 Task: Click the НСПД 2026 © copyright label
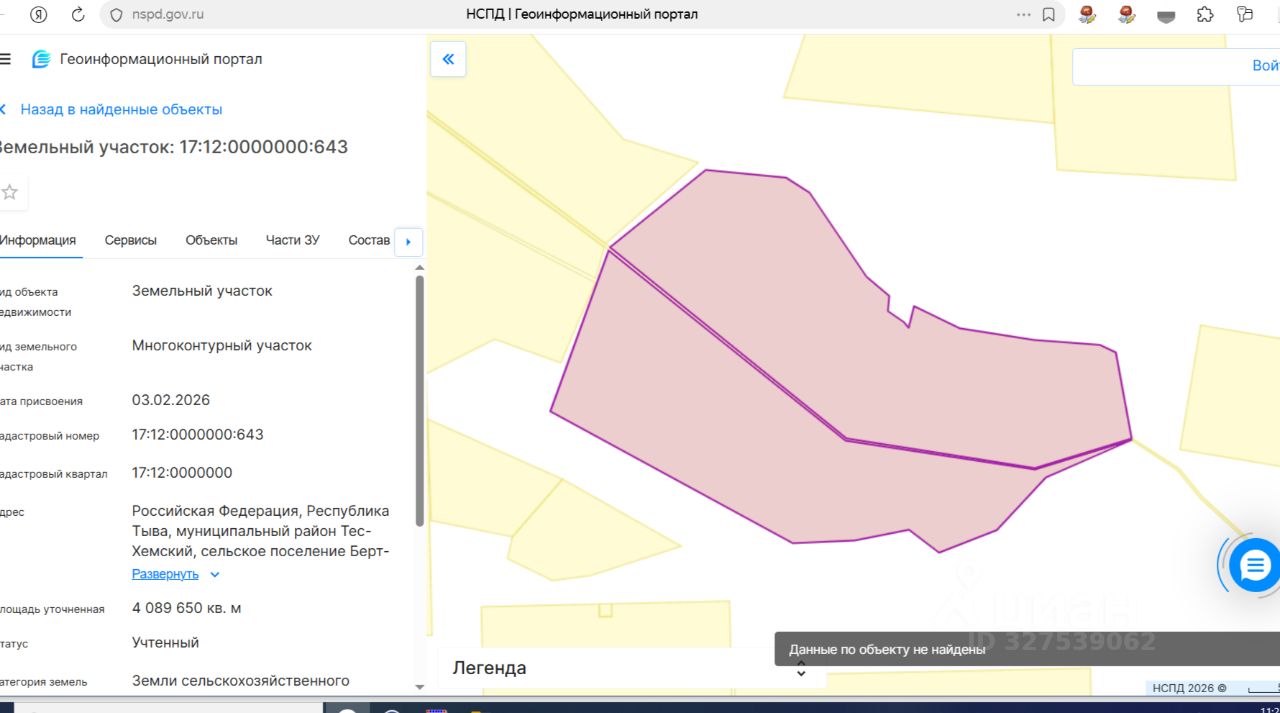(x=1189, y=688)
